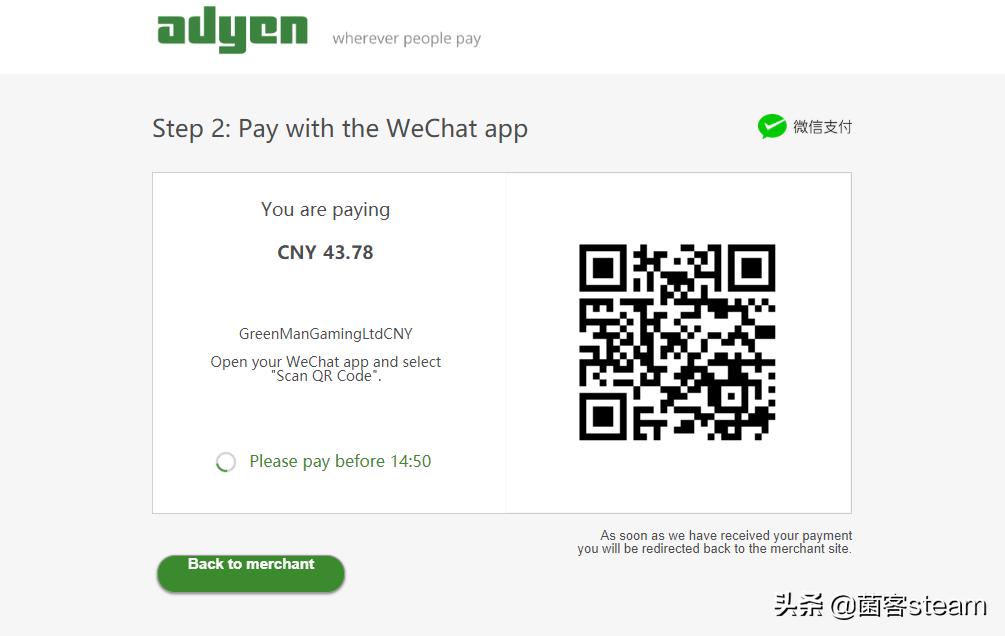The height and width of the screenshot is (636, 1005).
Task: Click the green WeChat Pay bubble icon
Action: (x=772, y=126)
